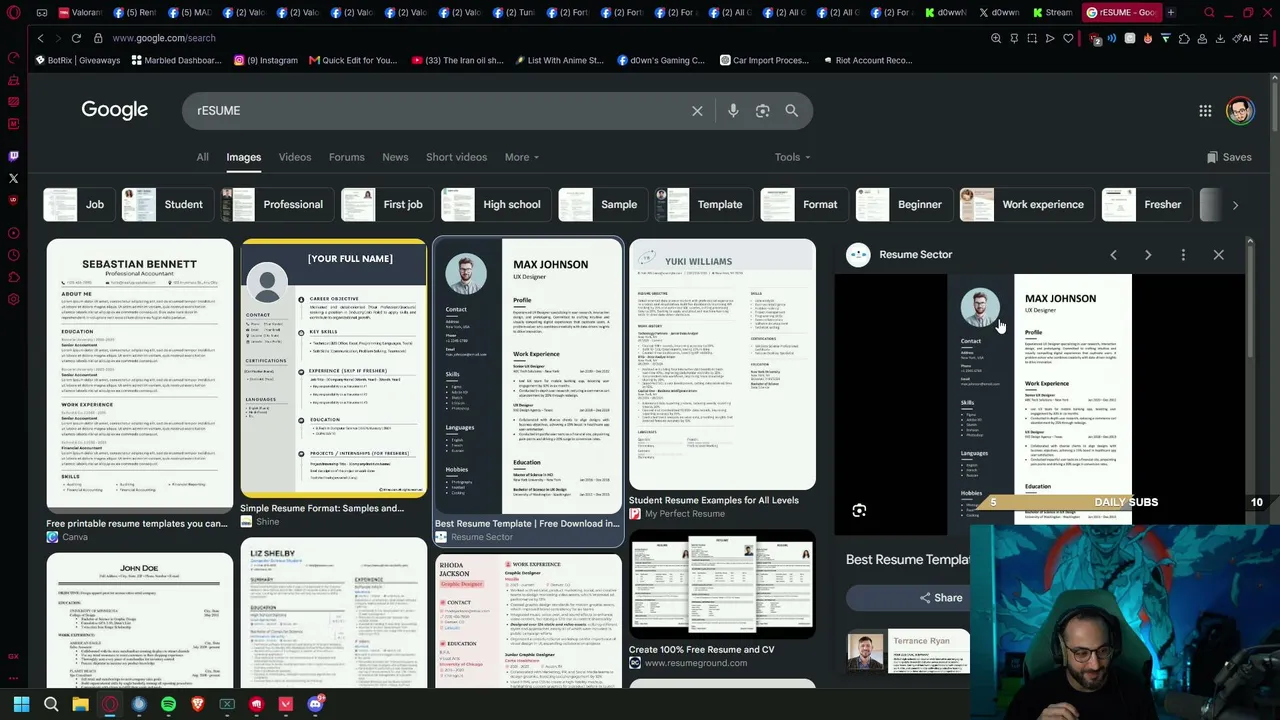Viewport: 1280px width, 720px height.
Task: Filter images by the Student chip
Action: (166, 205)
